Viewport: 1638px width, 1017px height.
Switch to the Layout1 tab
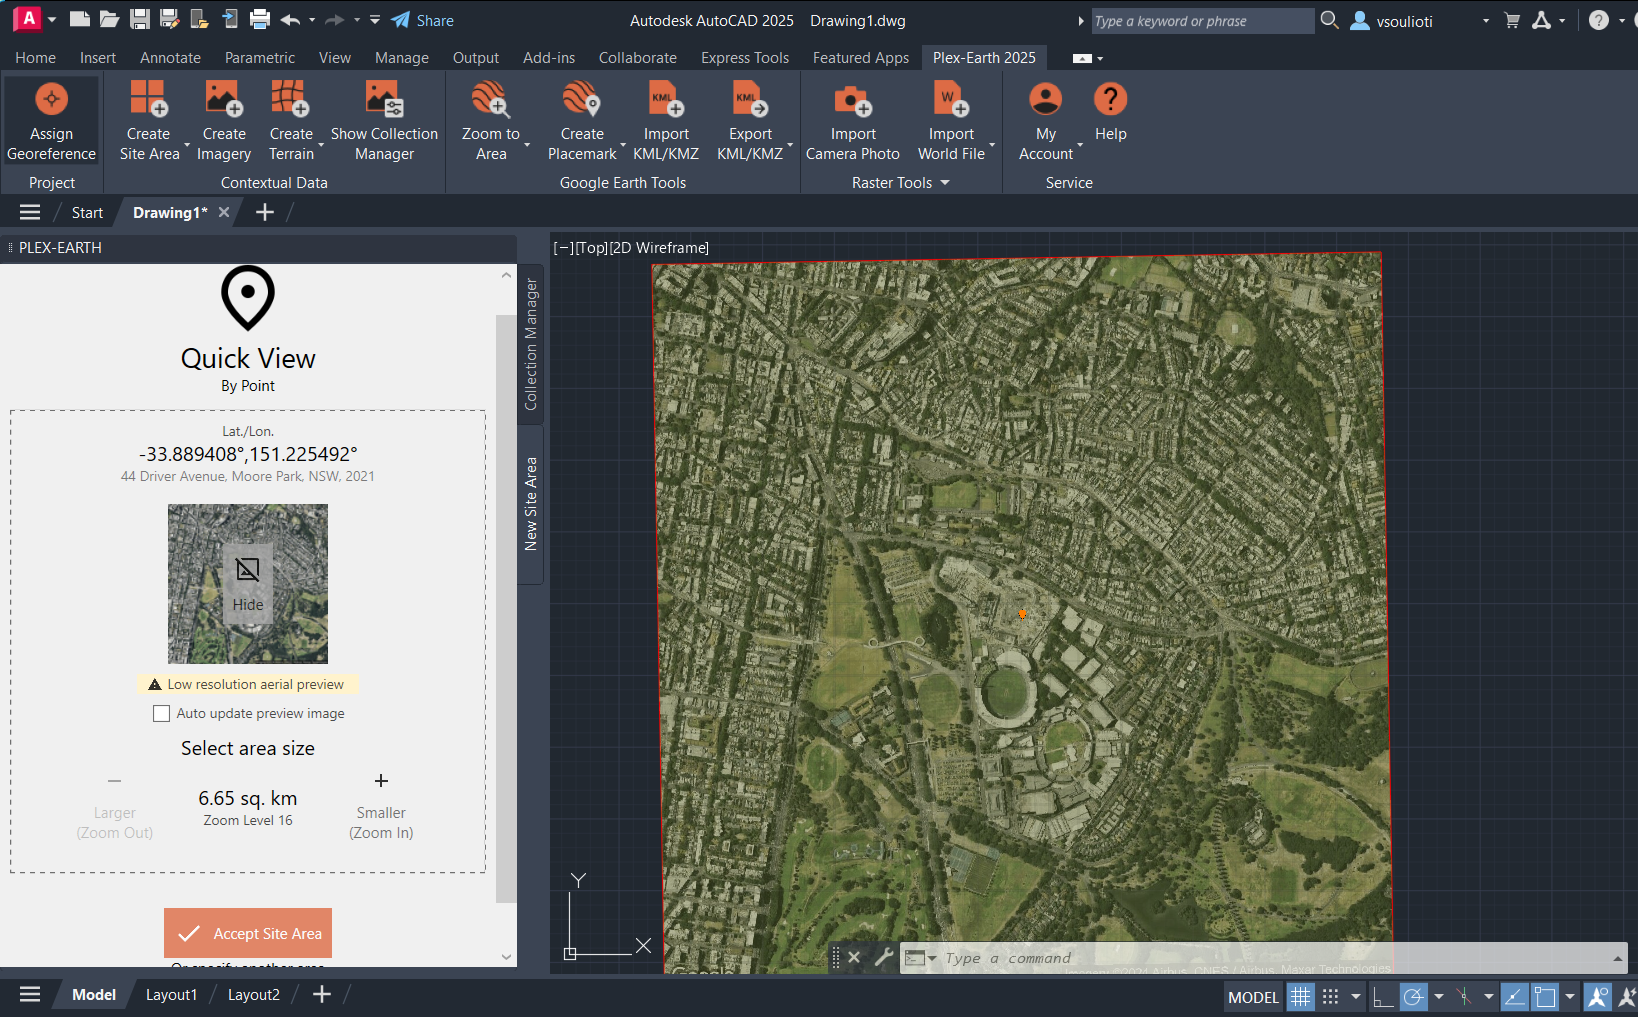(171, 995)
